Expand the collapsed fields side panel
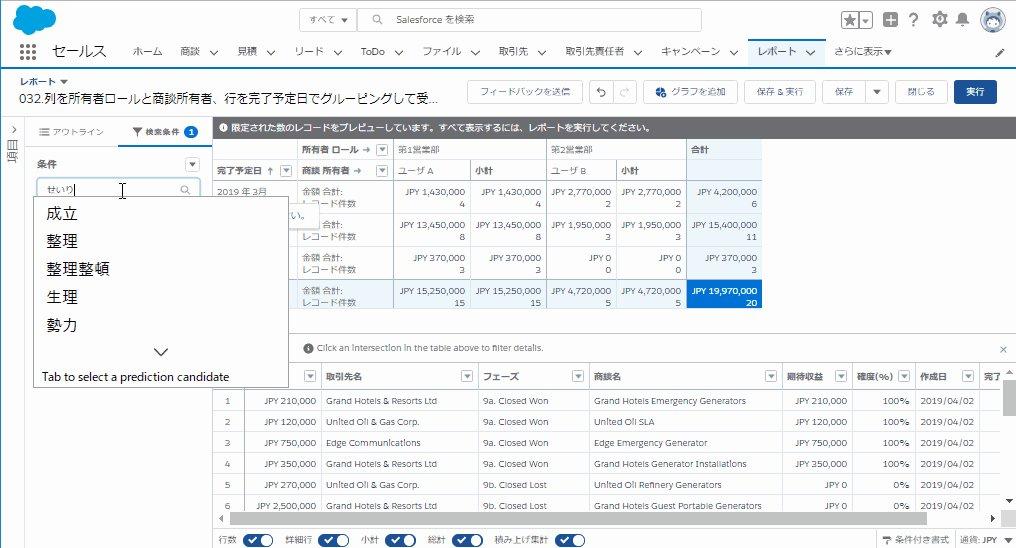The width and height of the screenshot is (1016, 548). pyautogui.click(x=13, y=130)
